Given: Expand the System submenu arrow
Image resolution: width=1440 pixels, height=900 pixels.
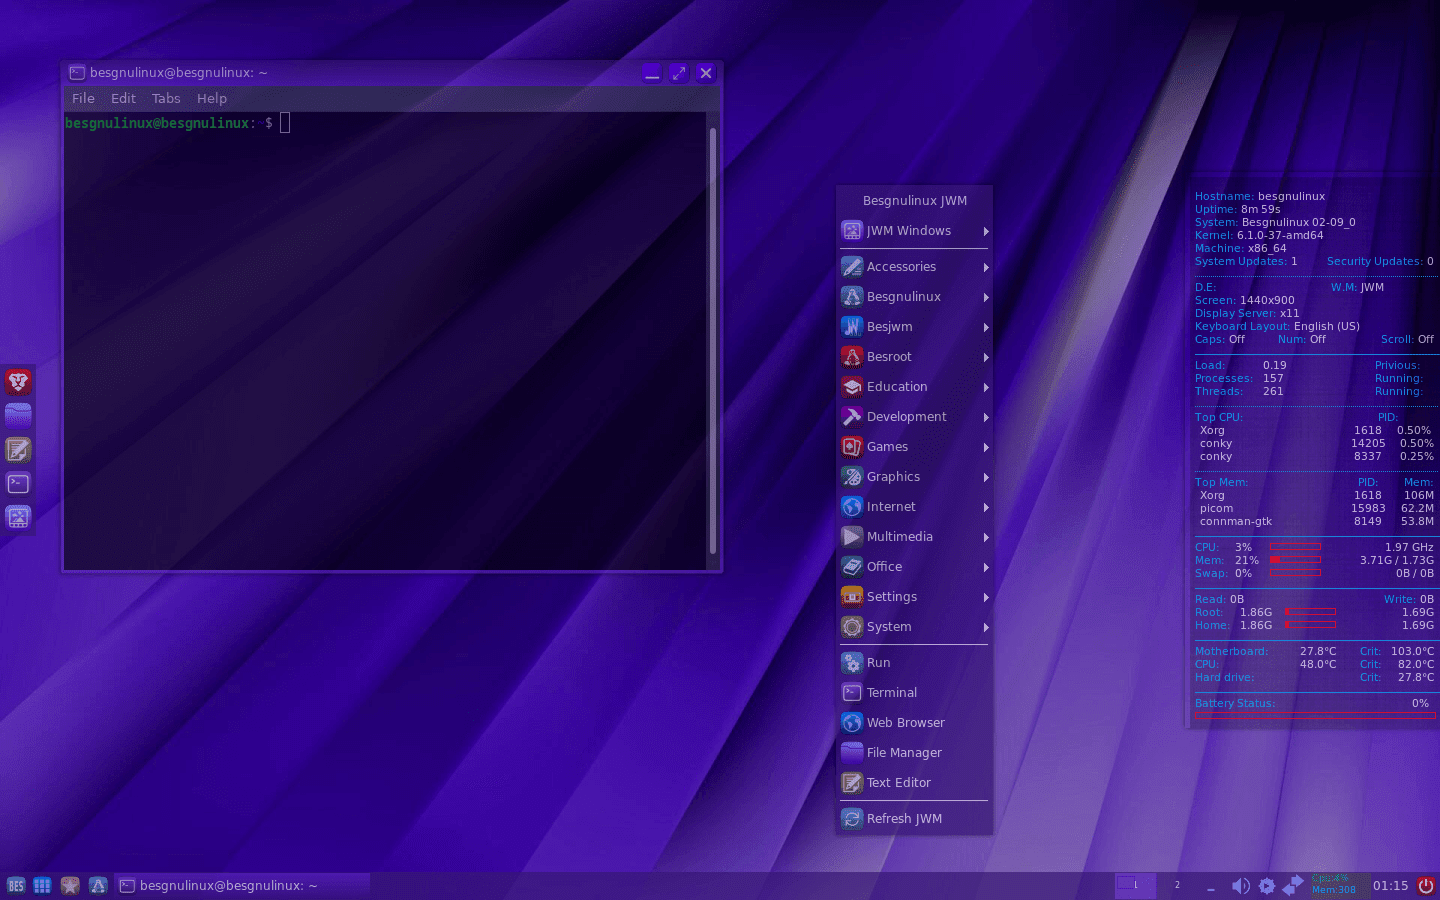Looking at the screenshot, I should click(x=986, y=627).
